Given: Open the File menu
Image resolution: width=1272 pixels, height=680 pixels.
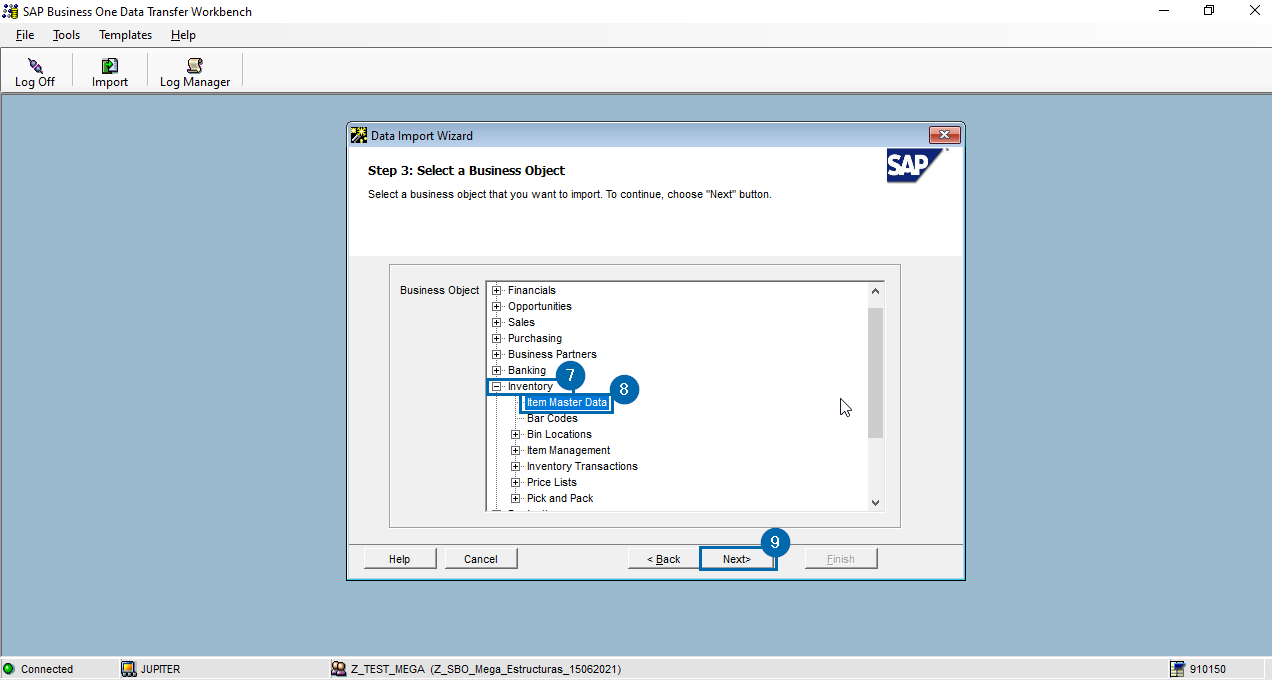Looking at the screenshot, I should coord(25,35).
